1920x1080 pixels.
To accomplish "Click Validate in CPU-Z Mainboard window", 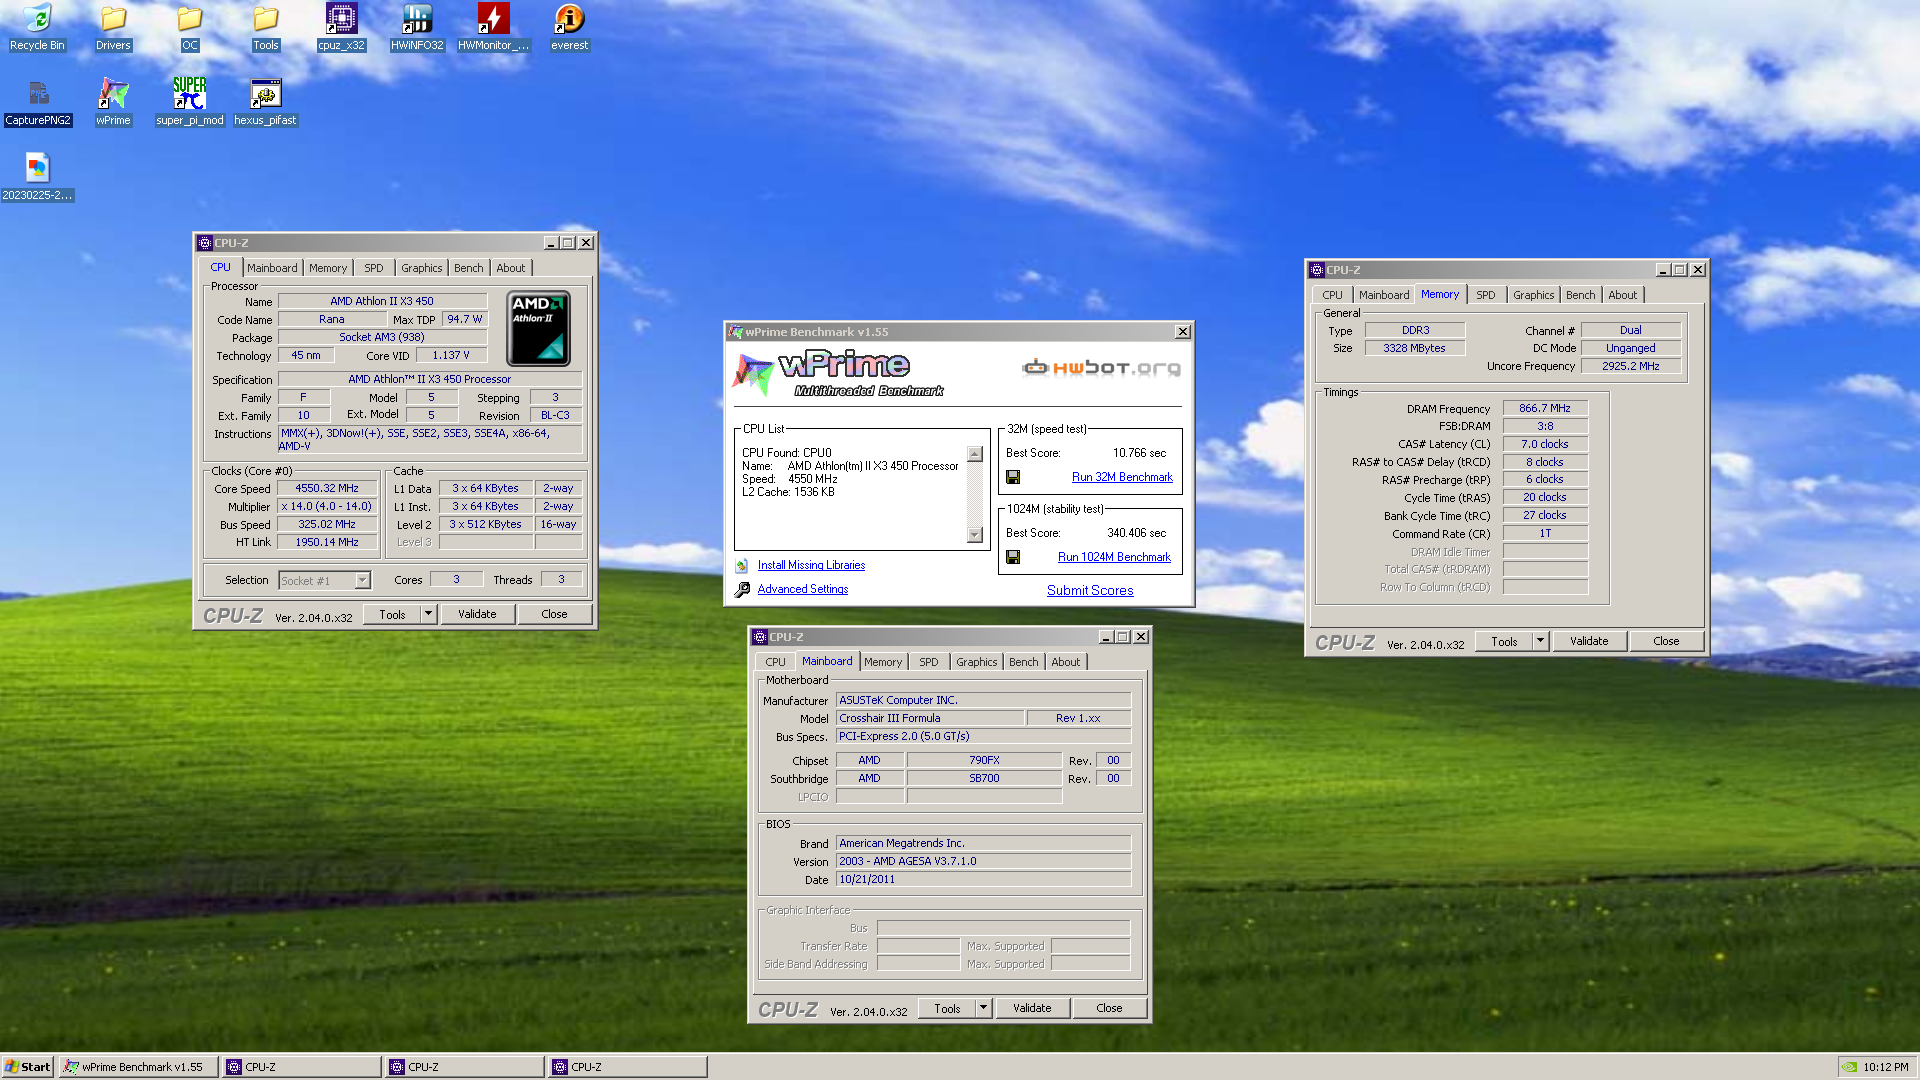I will tap(1032, 1008).
